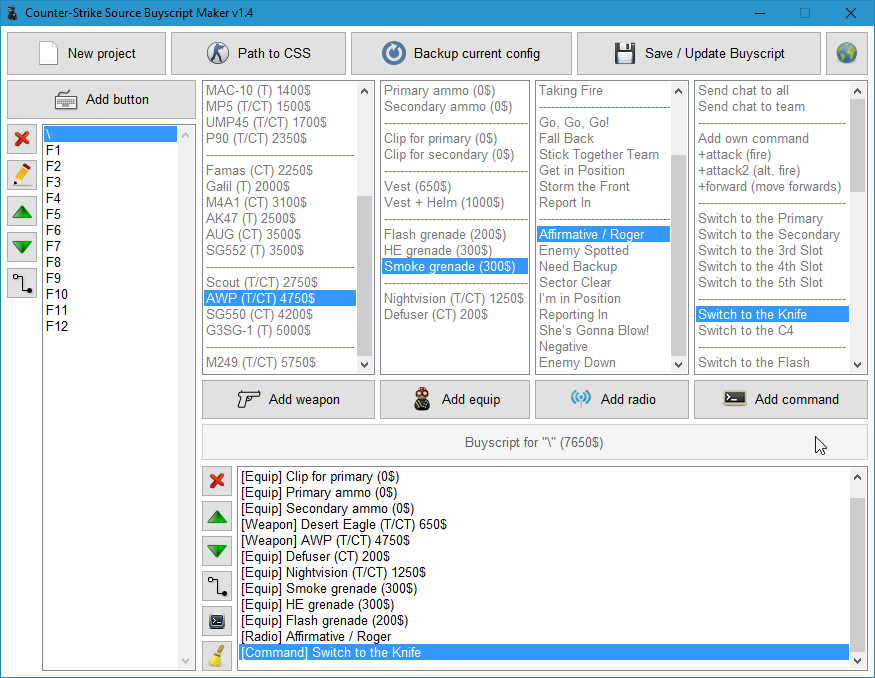Select Affirmative / Roger in radio list
The image size is (875, 678).
coord(604,234)
